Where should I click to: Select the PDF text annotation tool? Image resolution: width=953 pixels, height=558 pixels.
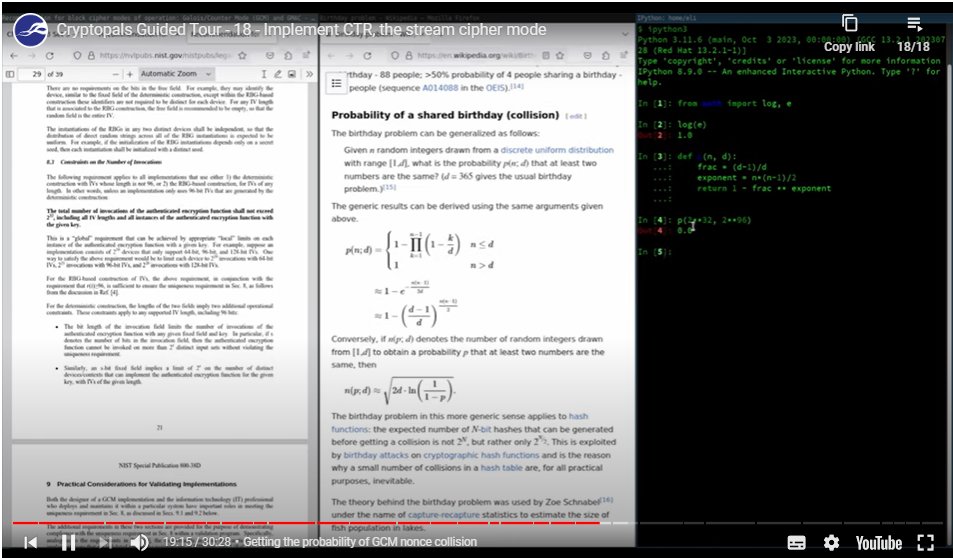(264, 74)
